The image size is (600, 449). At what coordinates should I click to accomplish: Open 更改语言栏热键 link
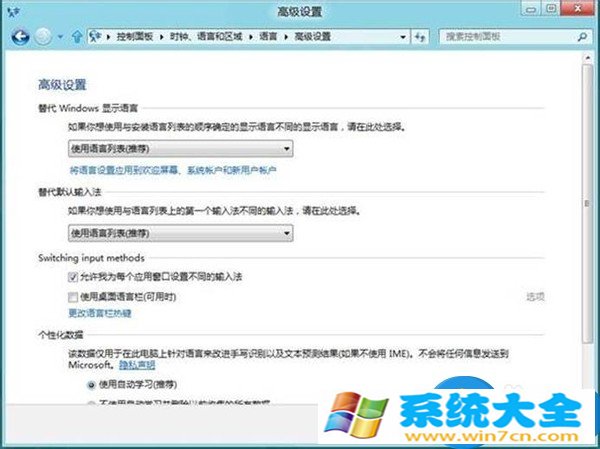pos(100,313)
